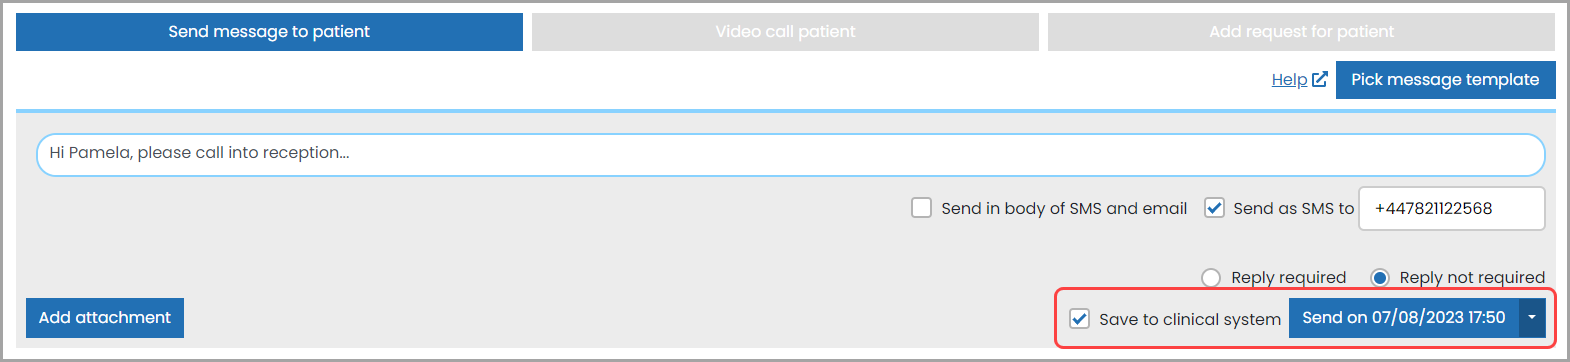Click the 'Send in body of SMS and email' label text
1570x362 pixels.
tap(1064, 208)
